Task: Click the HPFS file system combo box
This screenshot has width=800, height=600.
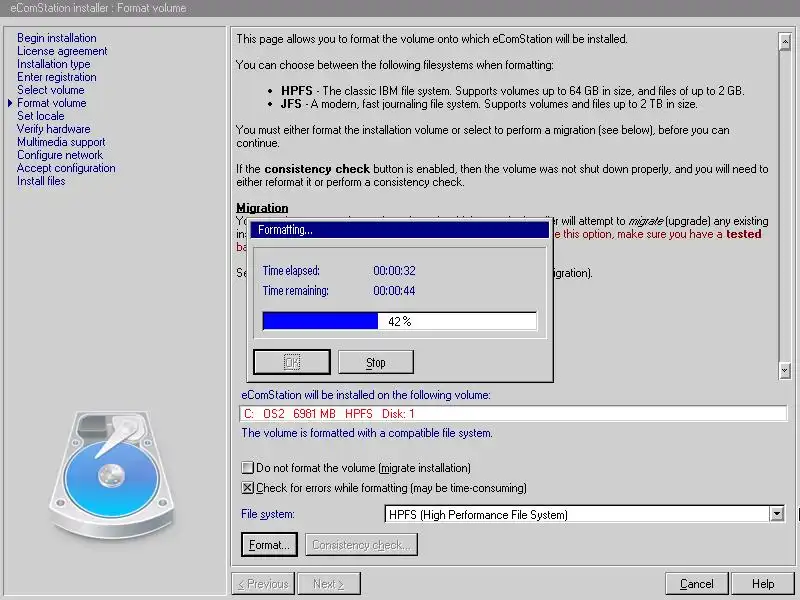Action: [584, 514]
